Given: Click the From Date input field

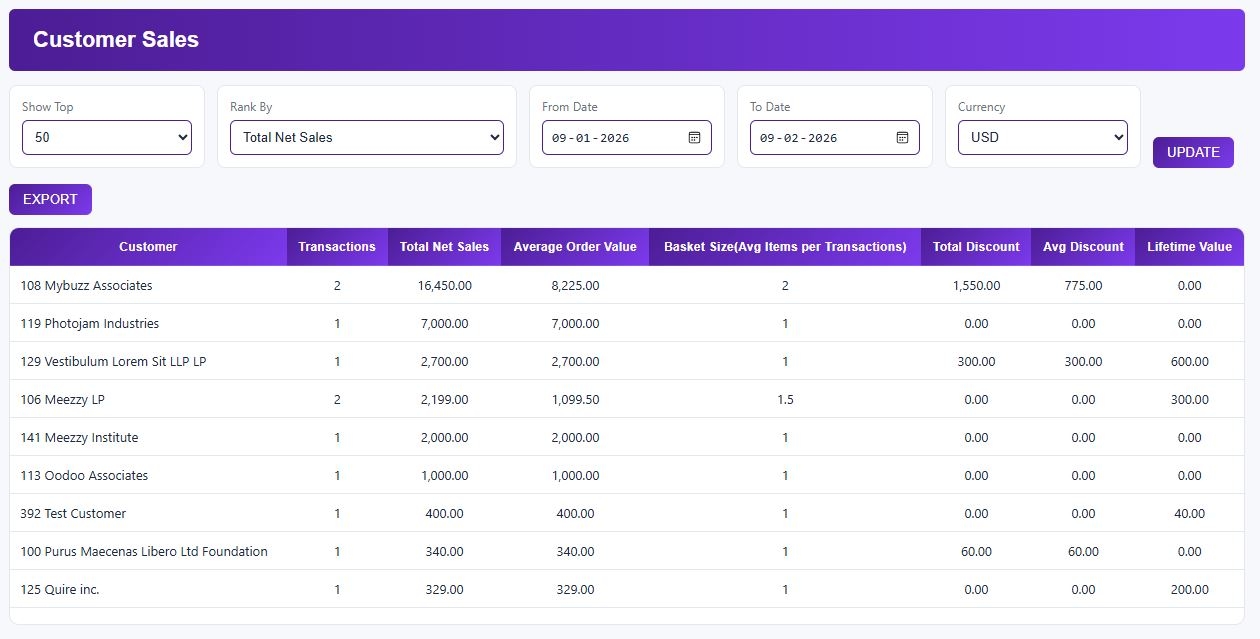Looking at the screenshot, I should coord(610,137).
